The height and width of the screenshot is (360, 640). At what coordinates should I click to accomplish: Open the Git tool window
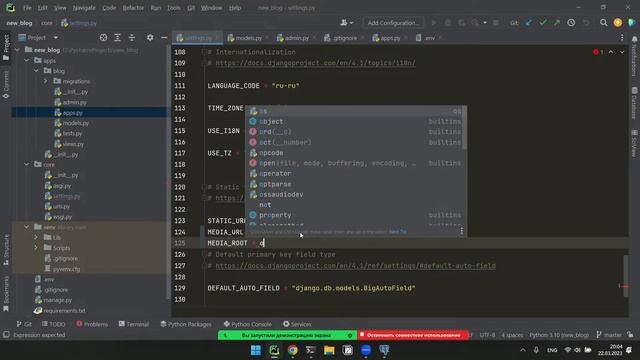point(24,324)
